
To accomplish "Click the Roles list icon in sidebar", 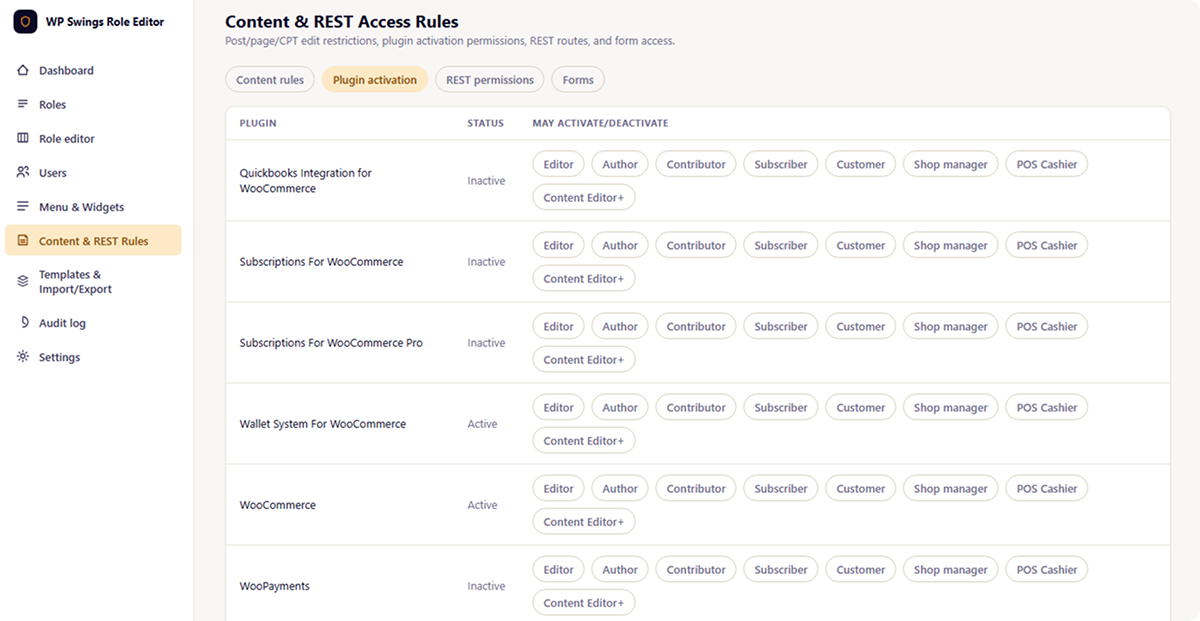I will pos(23,105).
